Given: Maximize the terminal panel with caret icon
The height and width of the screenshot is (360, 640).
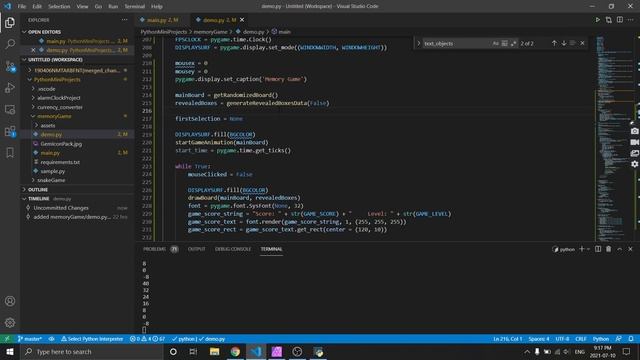Looking at the screenshot, I should point(620,249).
